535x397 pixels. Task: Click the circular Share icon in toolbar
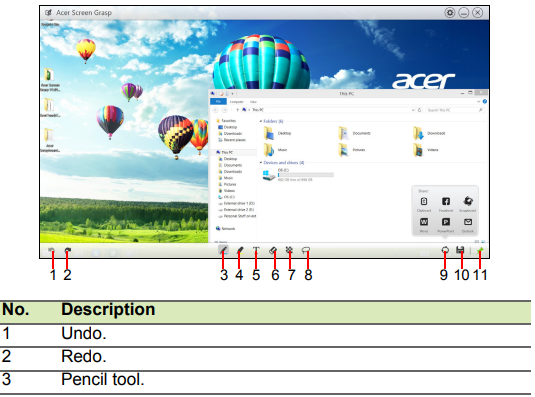click(x=445, y=250)
